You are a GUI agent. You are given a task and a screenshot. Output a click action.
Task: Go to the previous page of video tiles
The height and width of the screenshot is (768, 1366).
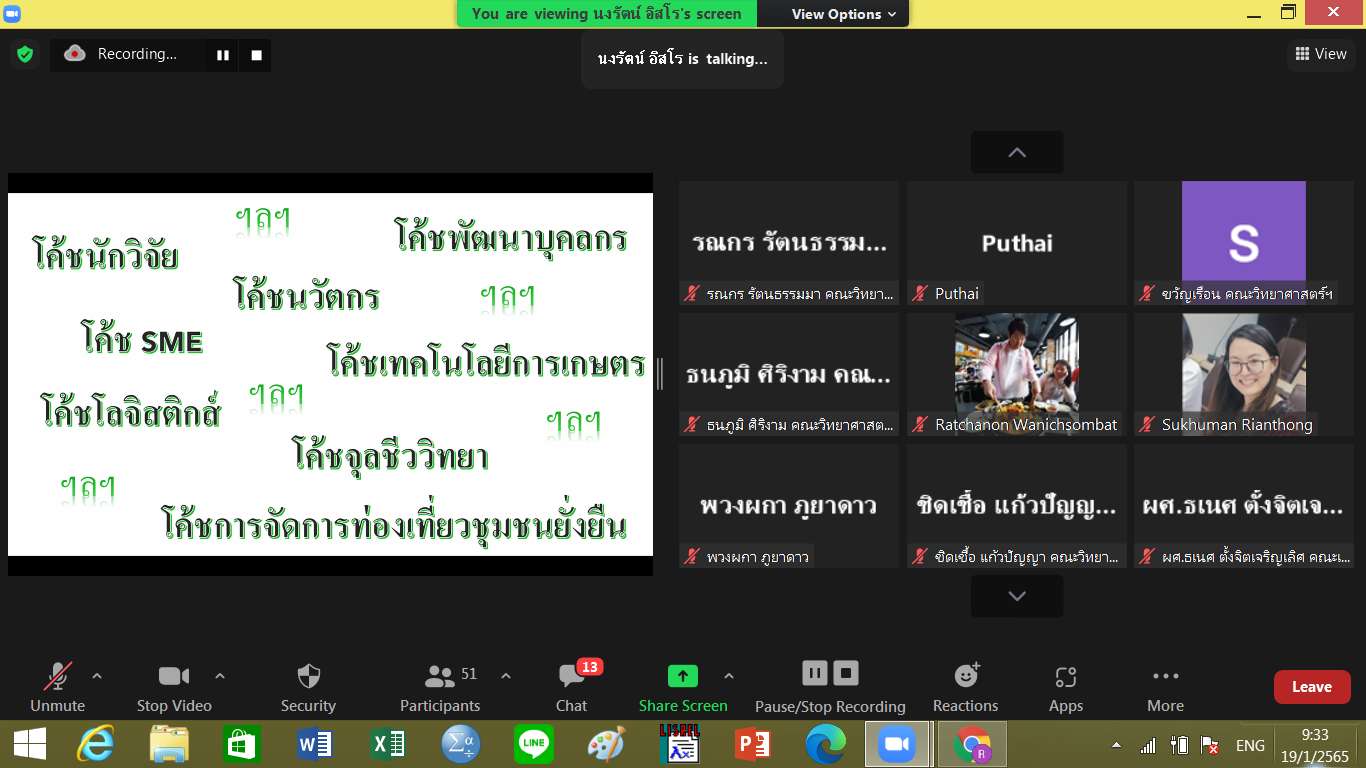1017,152
